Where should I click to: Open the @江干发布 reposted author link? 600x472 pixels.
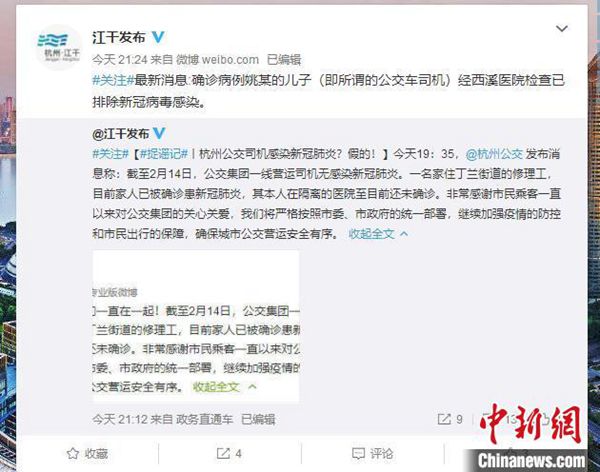[x=121, y=134]
